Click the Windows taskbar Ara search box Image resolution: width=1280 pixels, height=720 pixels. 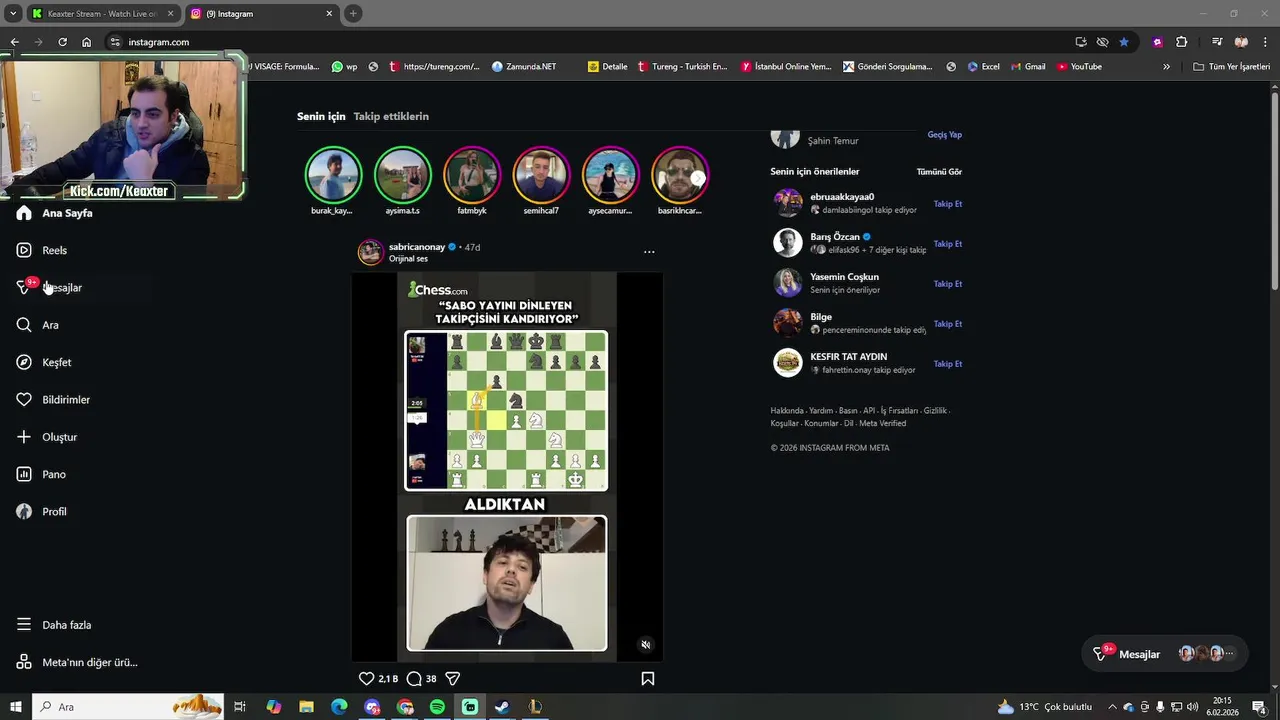coord(128,707)
